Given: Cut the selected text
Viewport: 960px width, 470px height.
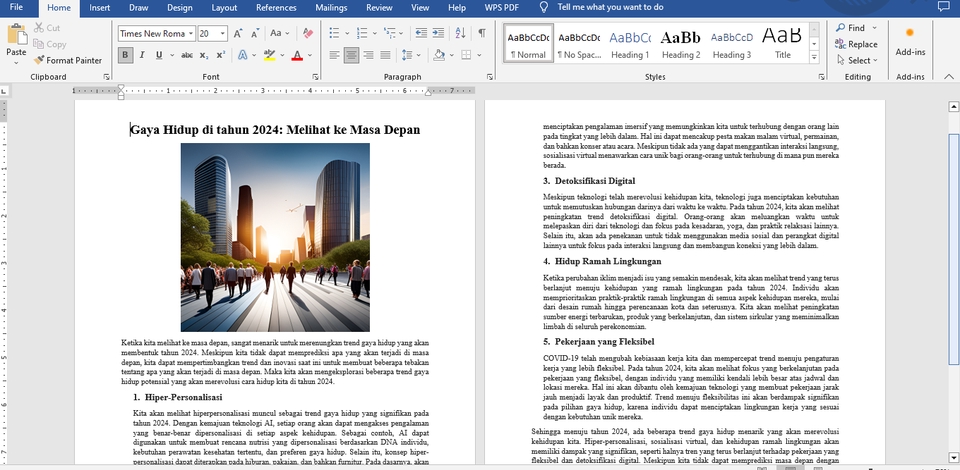Looking at the screenshot, I should tap(47, 28).
